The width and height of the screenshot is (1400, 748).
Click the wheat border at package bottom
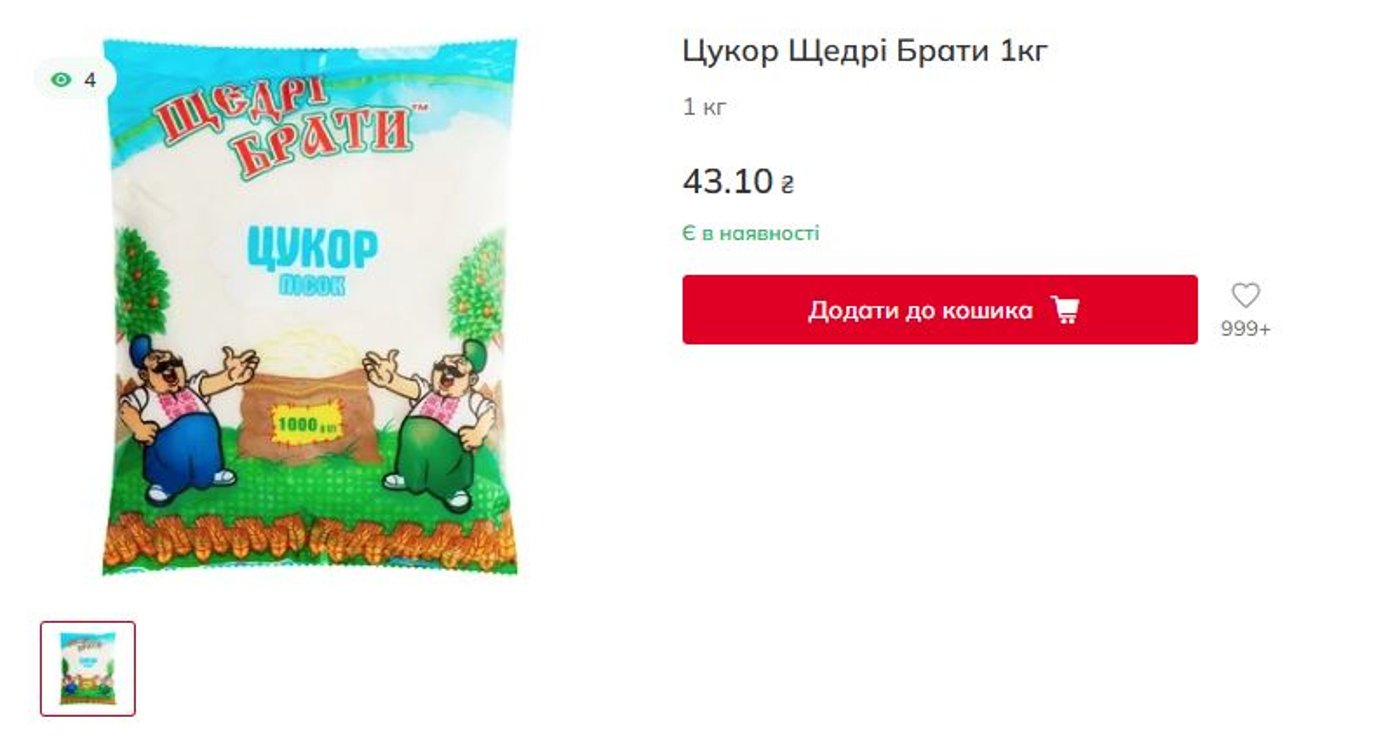(310, 540)
